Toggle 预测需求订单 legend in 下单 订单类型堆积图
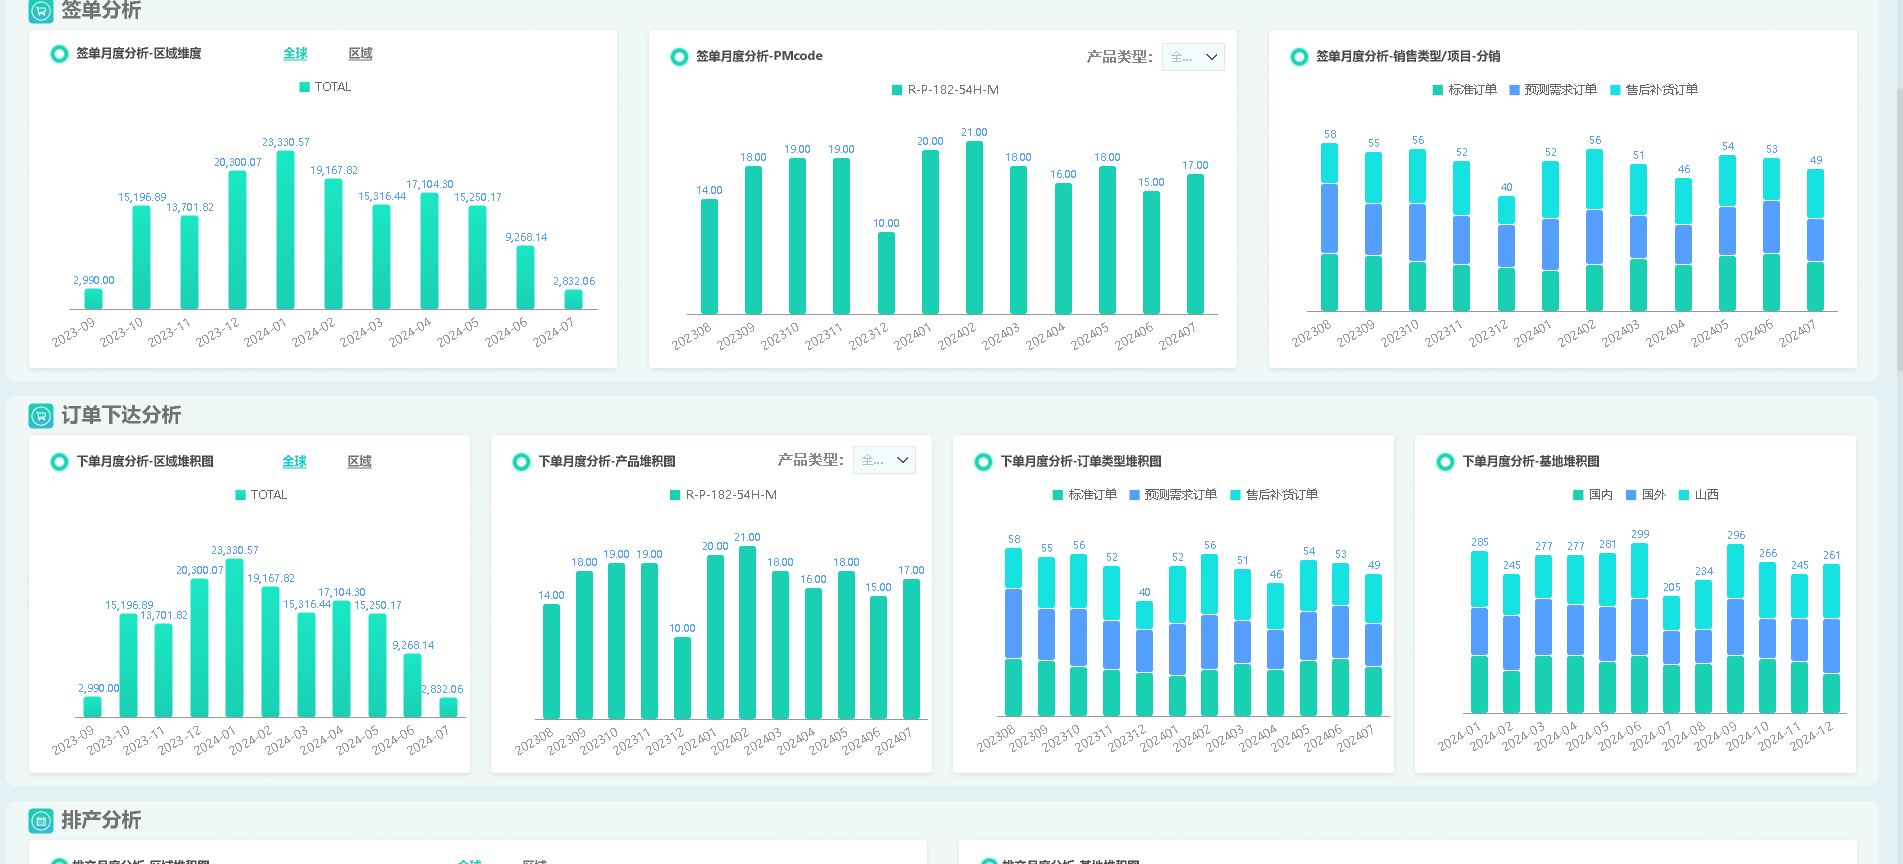This screenshot has height=864, width=1903. click(x=1173, y=495)
